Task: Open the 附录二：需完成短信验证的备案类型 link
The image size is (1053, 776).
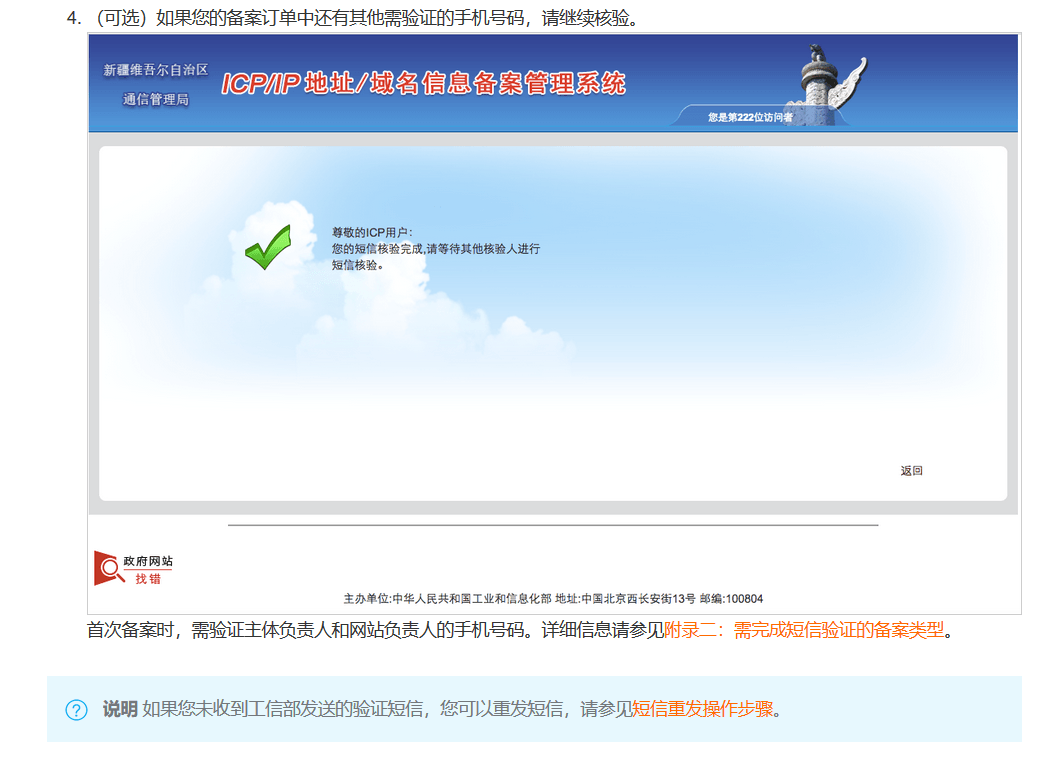Action: pos(803,630)
